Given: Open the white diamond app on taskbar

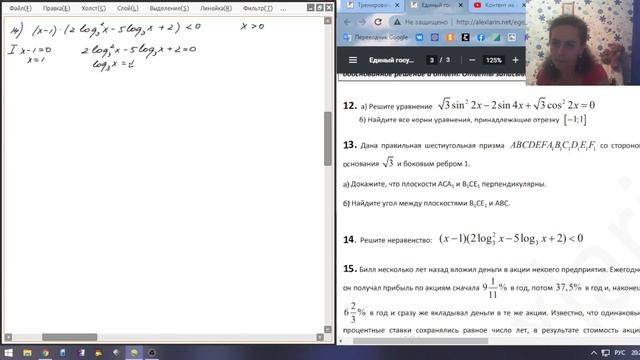Looking at the screenshot, I should 116,353.
